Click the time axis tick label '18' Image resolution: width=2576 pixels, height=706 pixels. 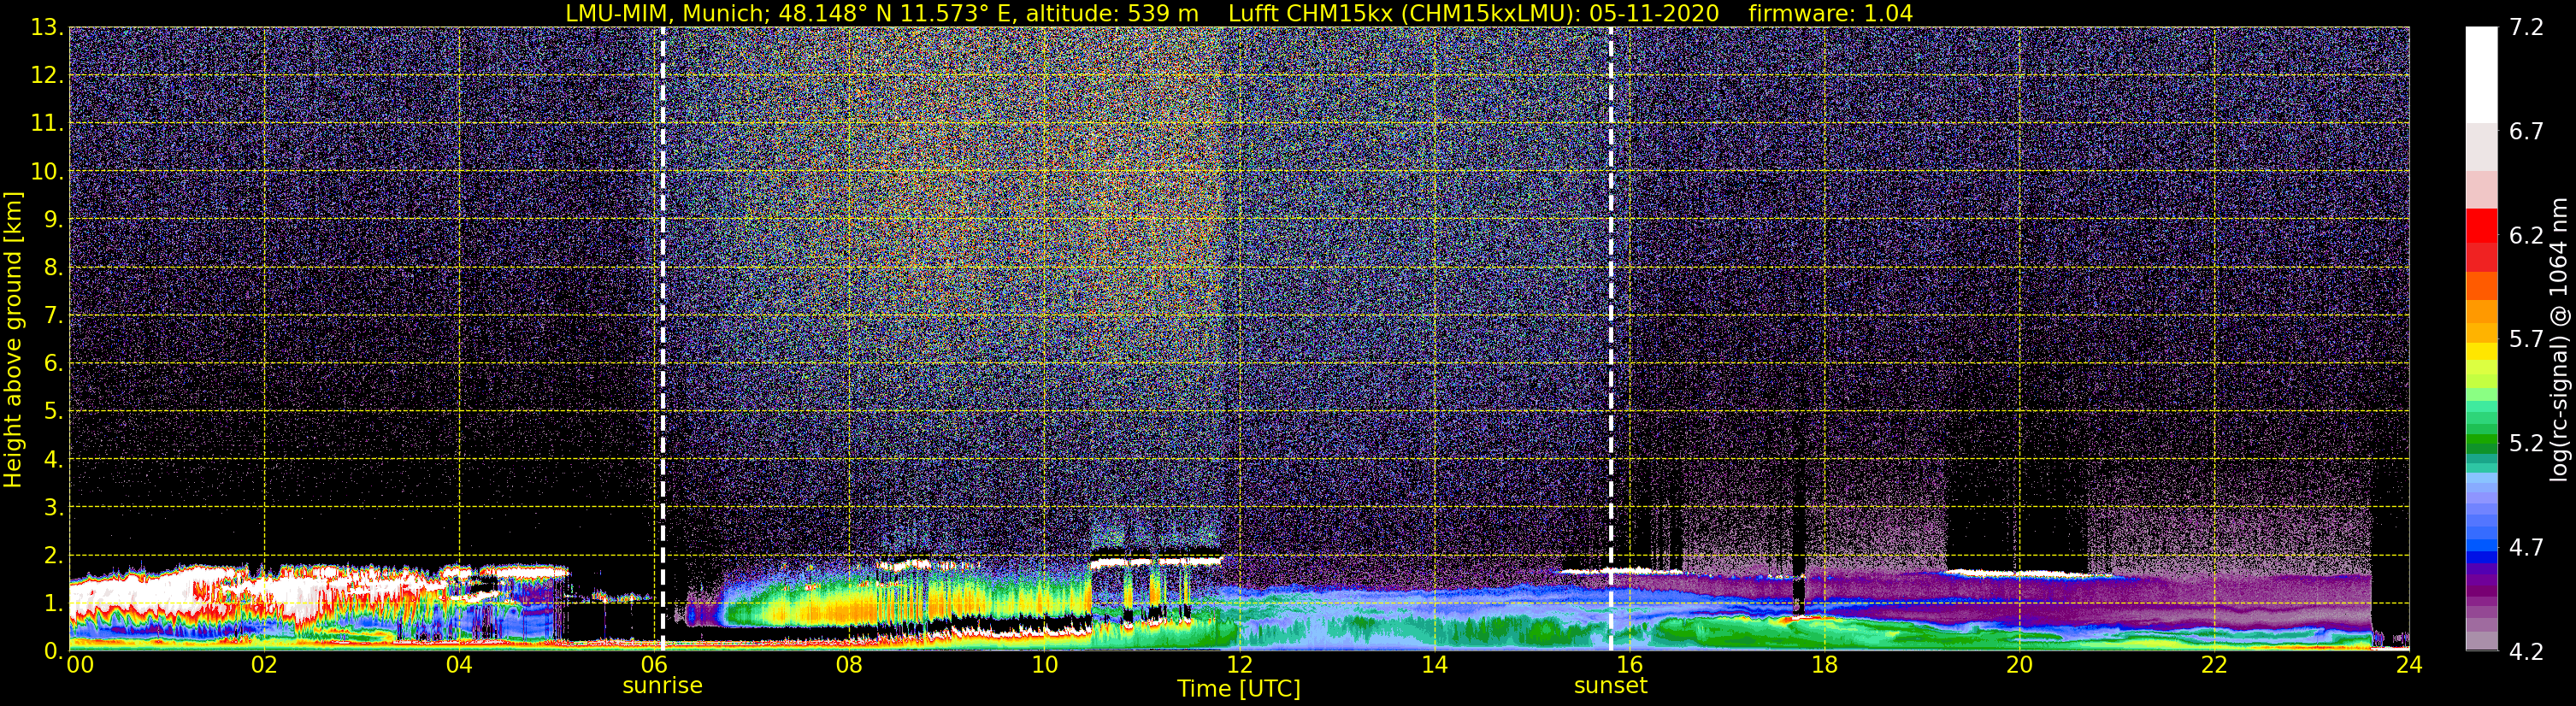pos(1824,665)
